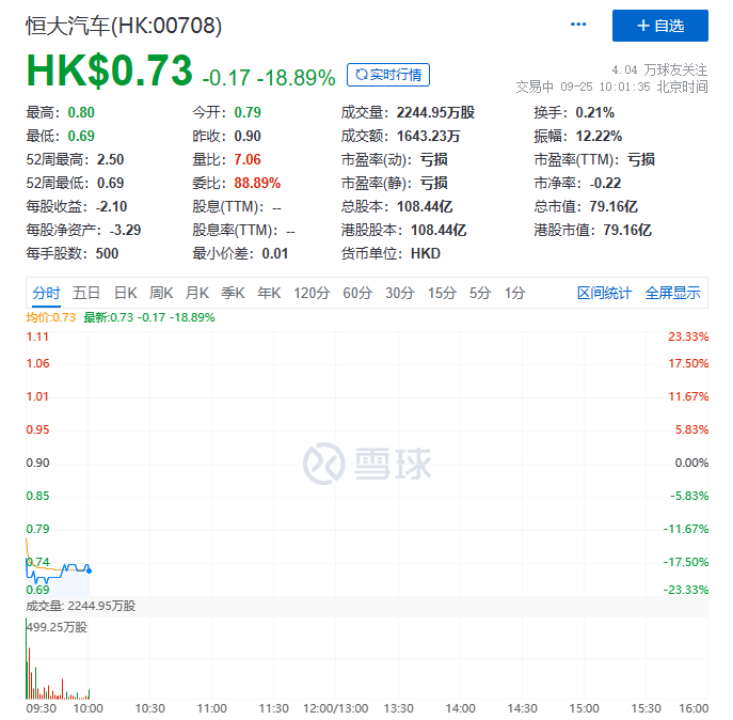Click the 昨收 value 0.90

[x=247, y=136]
